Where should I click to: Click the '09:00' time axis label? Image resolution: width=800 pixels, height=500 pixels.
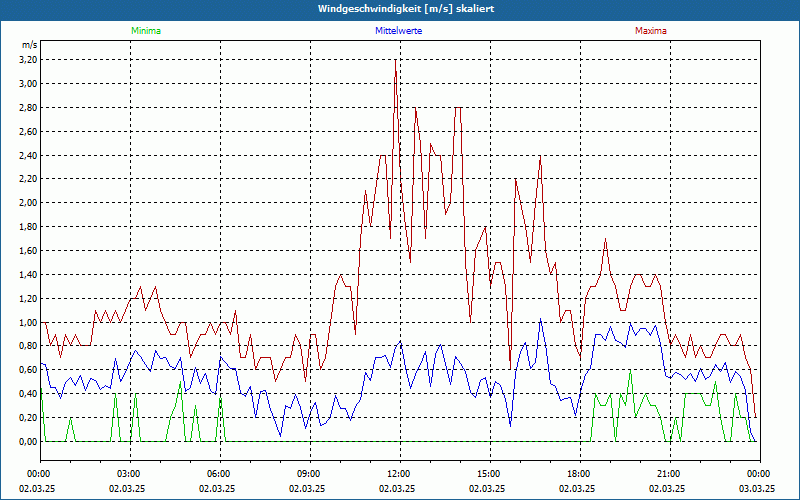tap(310, 474)
